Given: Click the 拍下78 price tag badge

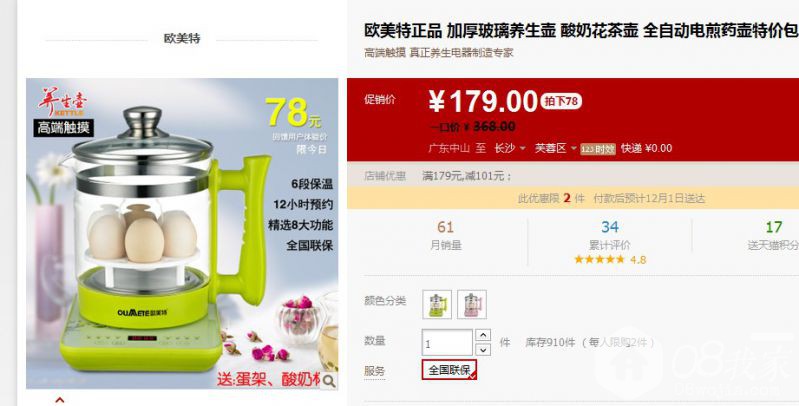Looking at the screenshot, I should [x=561, y=101].
